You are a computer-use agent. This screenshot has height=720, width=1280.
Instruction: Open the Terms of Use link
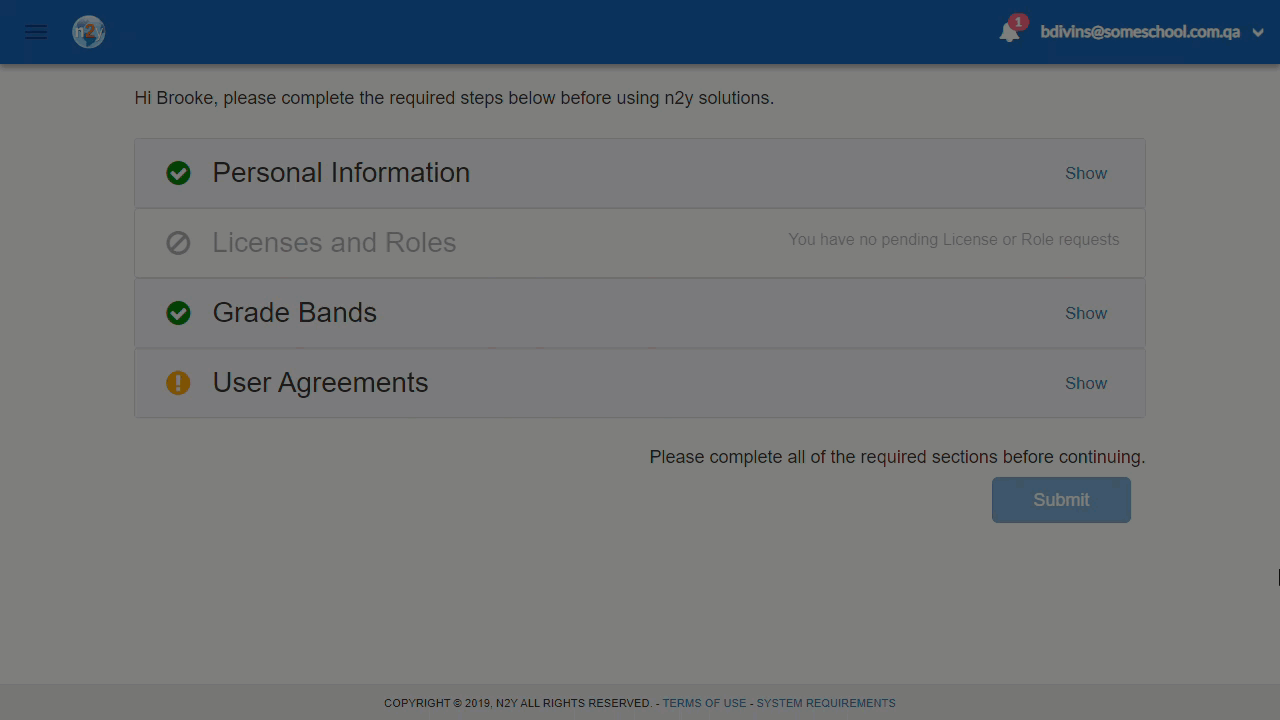[x=704, y=703]
